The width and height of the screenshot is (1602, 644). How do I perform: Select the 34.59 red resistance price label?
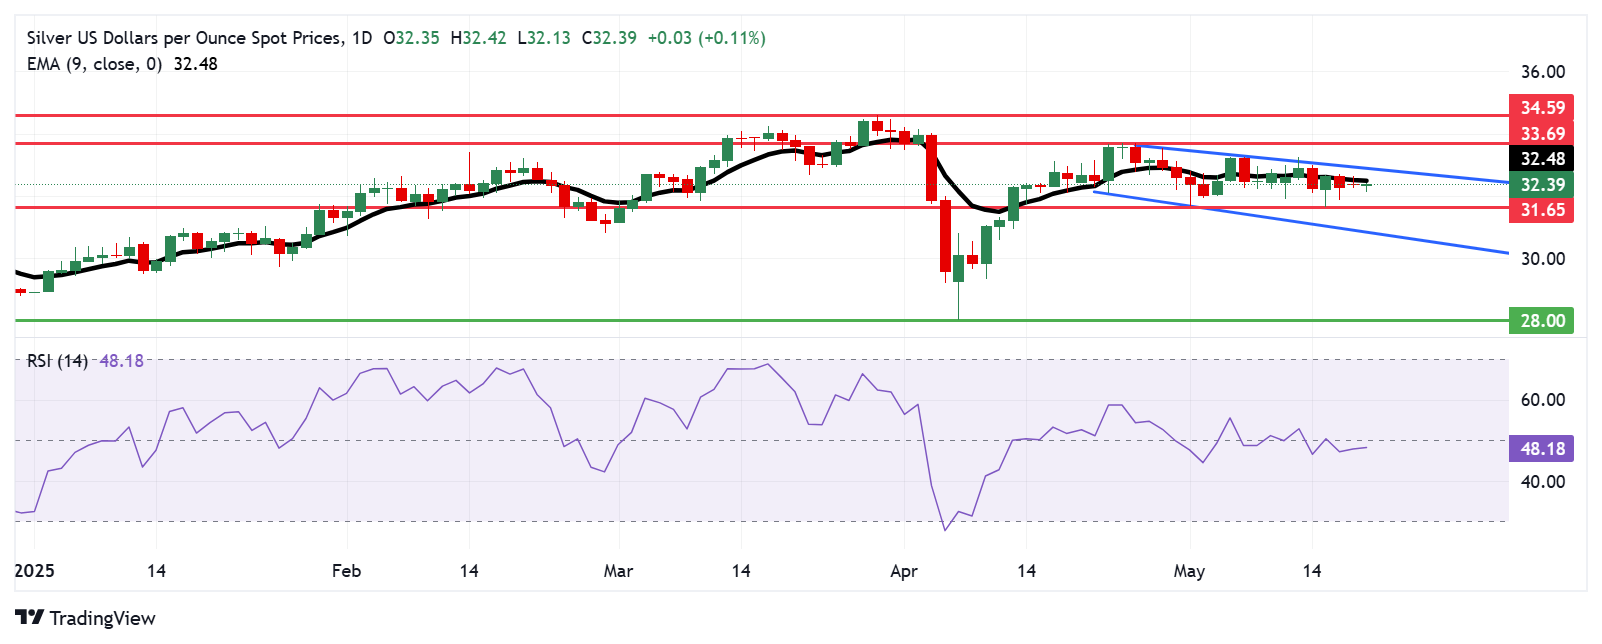click(1541, 108)
